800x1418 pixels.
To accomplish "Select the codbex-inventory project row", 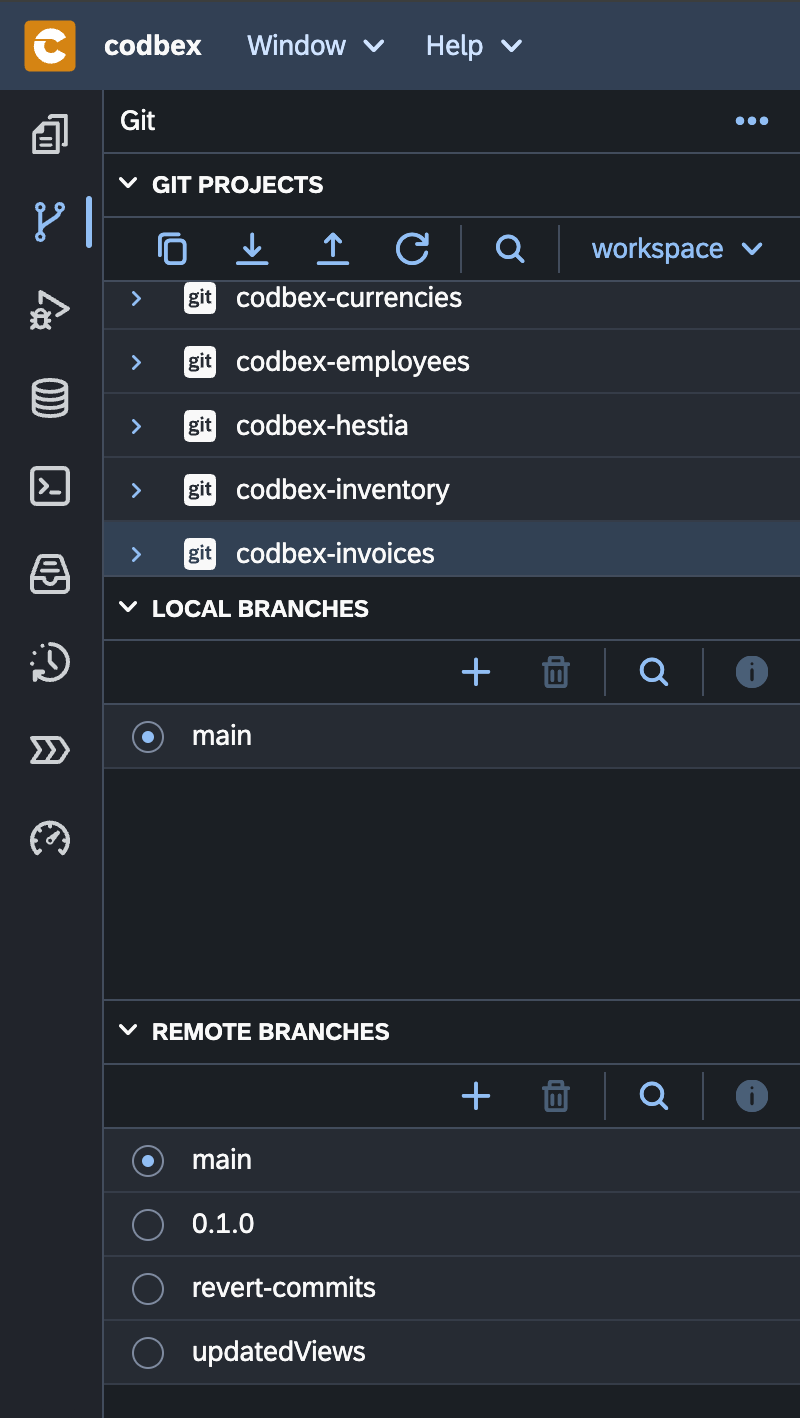I will (452, 490).
